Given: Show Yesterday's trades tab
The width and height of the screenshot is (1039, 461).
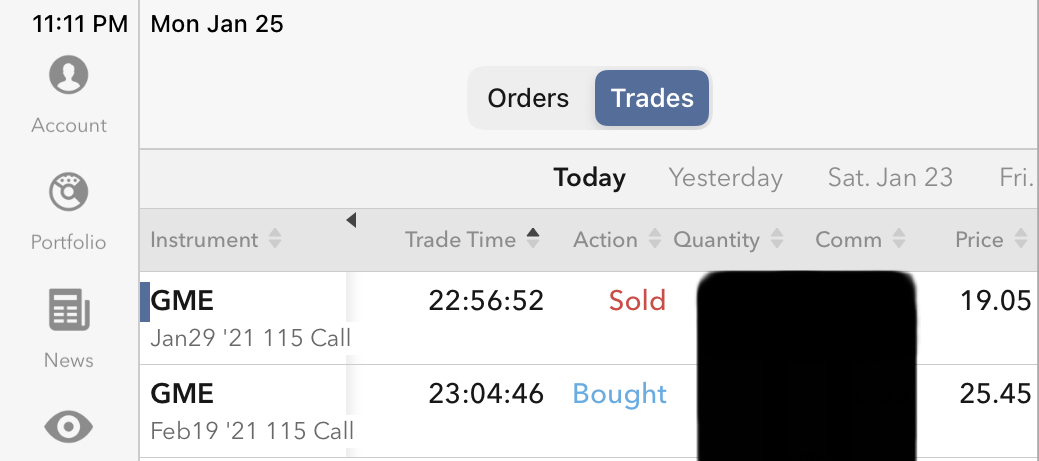Looking at the screenshot, I should (725, 178).
